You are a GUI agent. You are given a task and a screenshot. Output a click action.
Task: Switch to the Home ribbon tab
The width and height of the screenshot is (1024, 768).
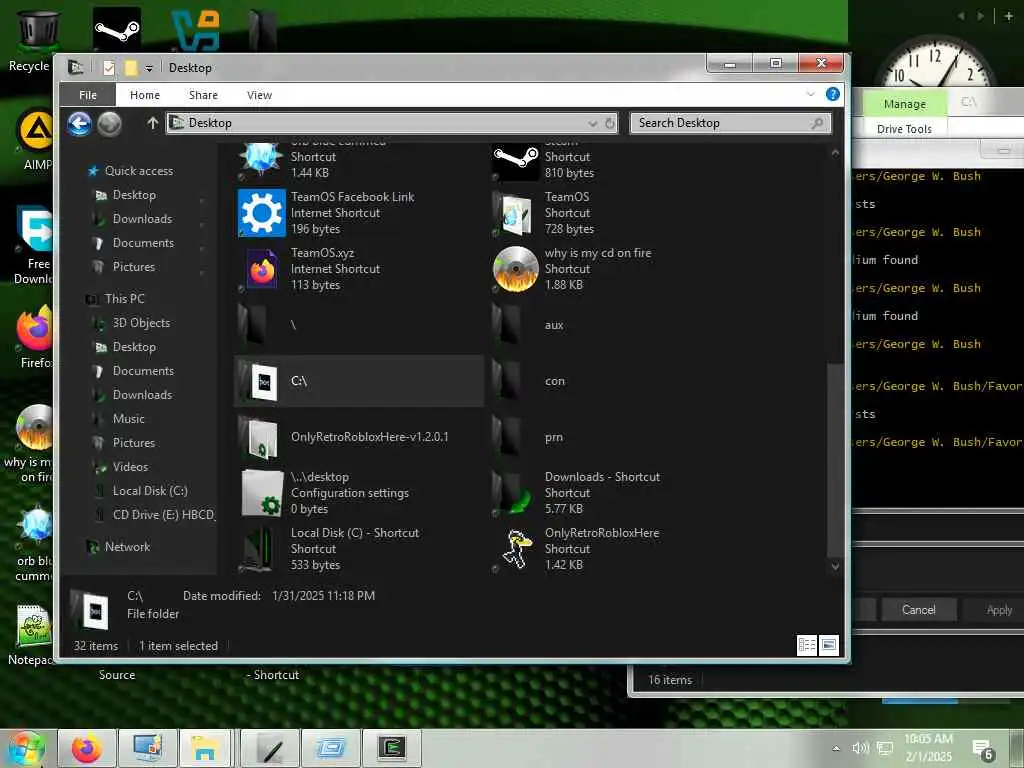tap(145, 95)
